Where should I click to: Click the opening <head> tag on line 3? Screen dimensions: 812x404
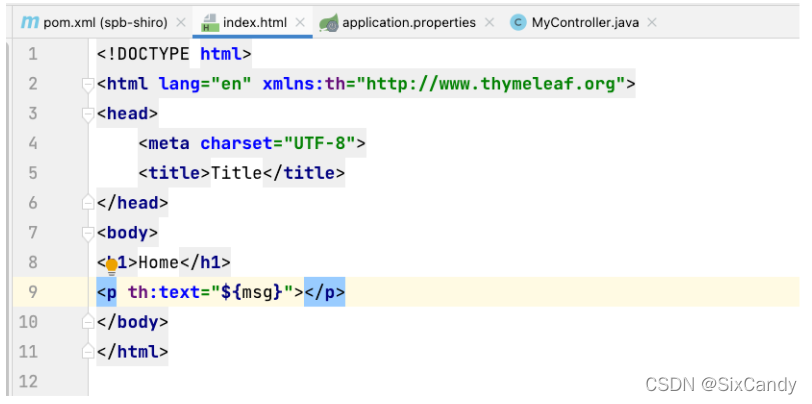click(127, 114)
